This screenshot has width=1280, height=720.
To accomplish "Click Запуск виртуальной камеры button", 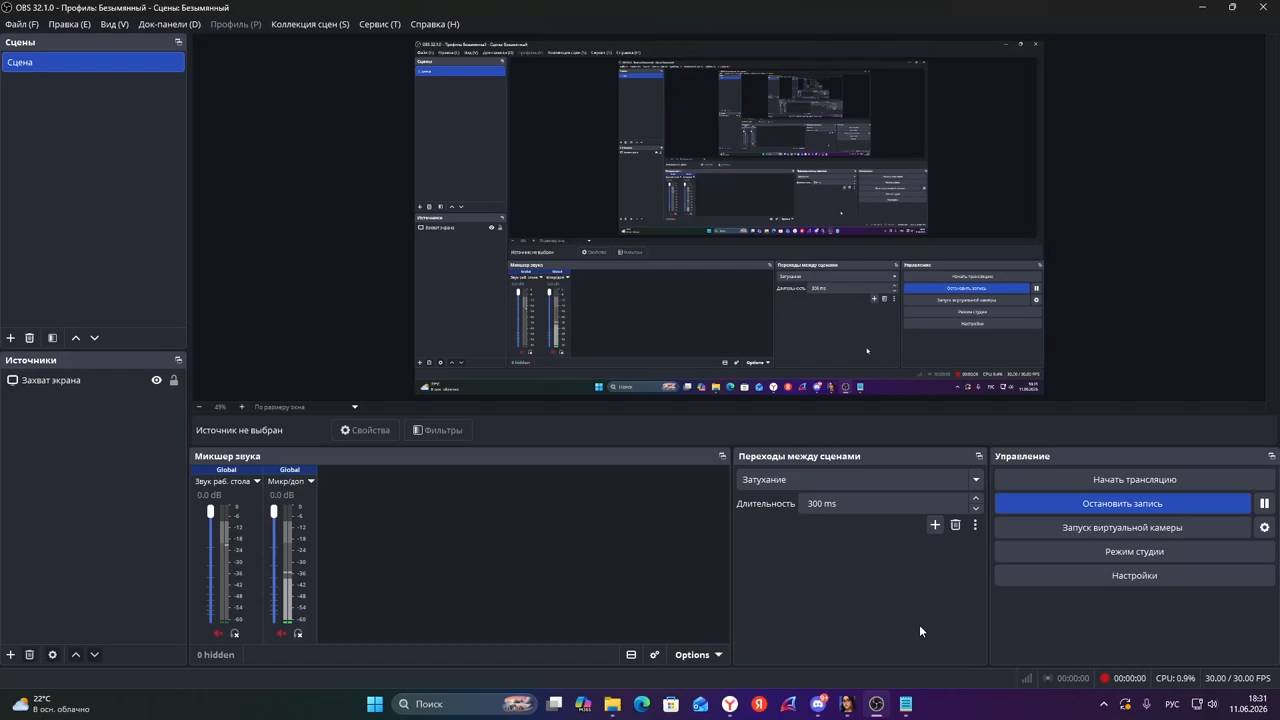I will click(1122, 528).
